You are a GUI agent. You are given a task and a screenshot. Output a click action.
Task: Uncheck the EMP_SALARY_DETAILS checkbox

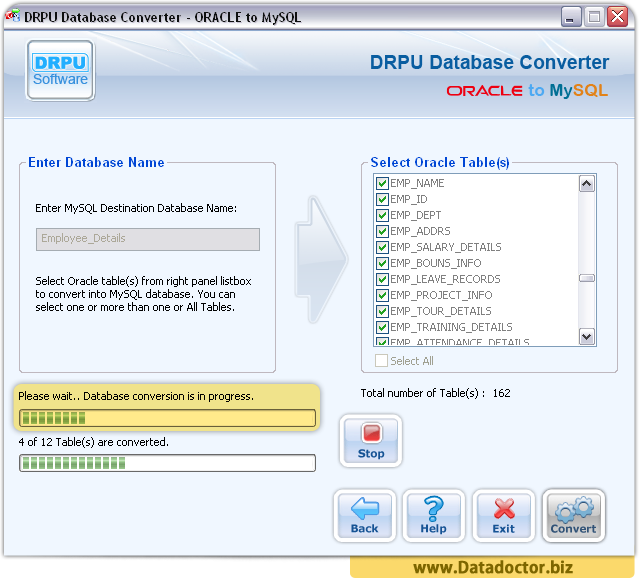[382, 247]
